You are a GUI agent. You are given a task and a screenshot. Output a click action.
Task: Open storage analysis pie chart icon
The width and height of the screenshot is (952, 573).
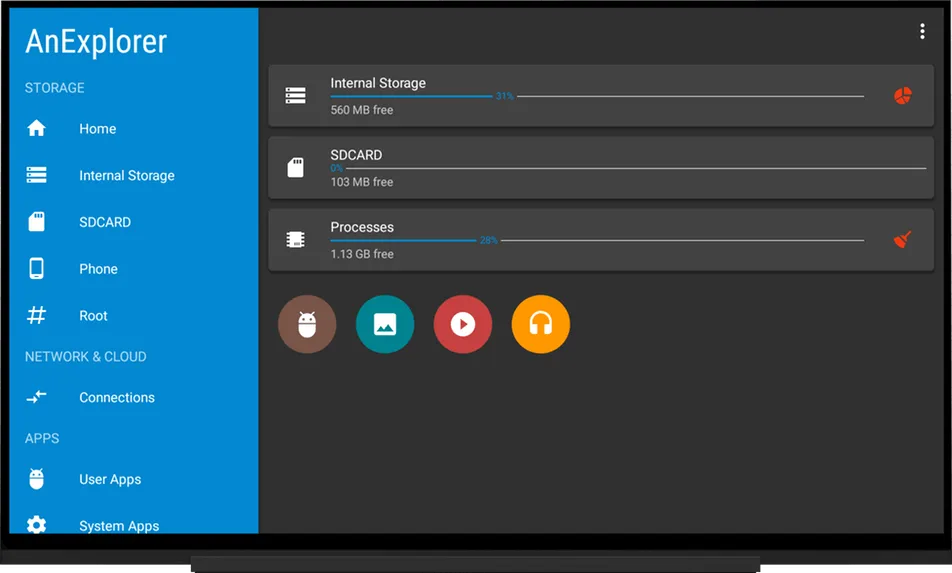pos(903,96)
